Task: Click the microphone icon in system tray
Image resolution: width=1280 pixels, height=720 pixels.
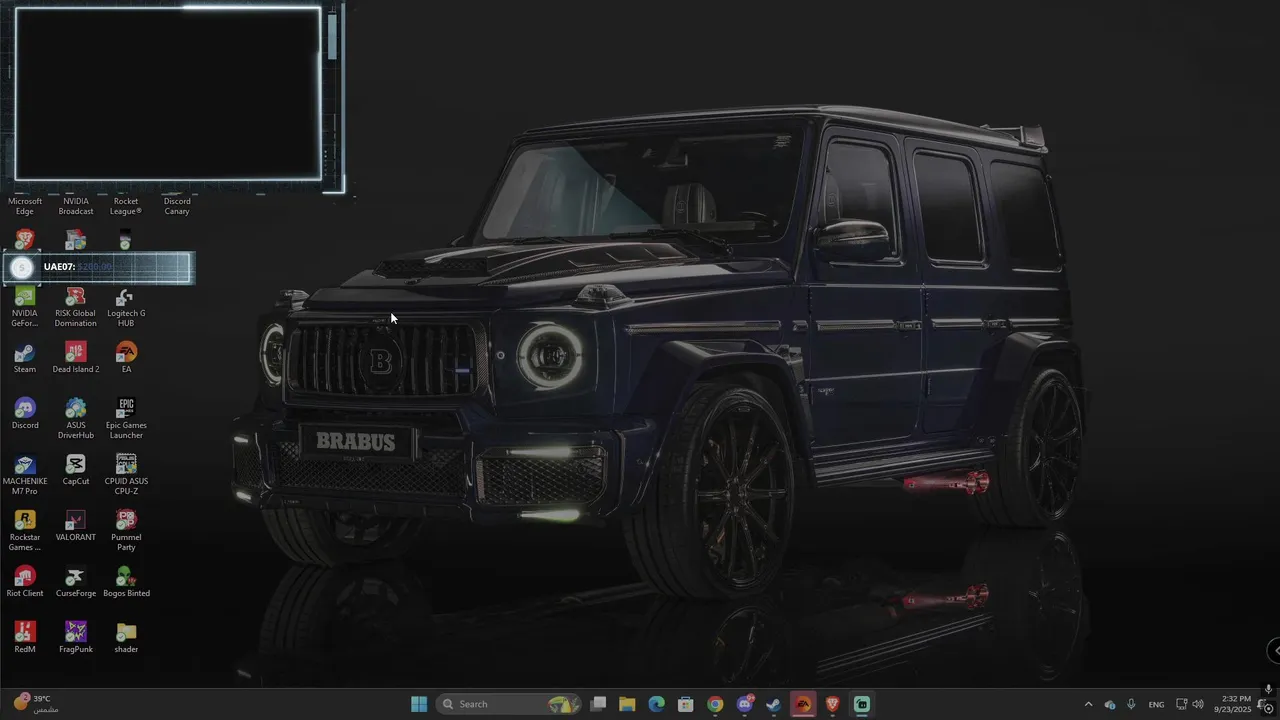Action: point(1131,704)
